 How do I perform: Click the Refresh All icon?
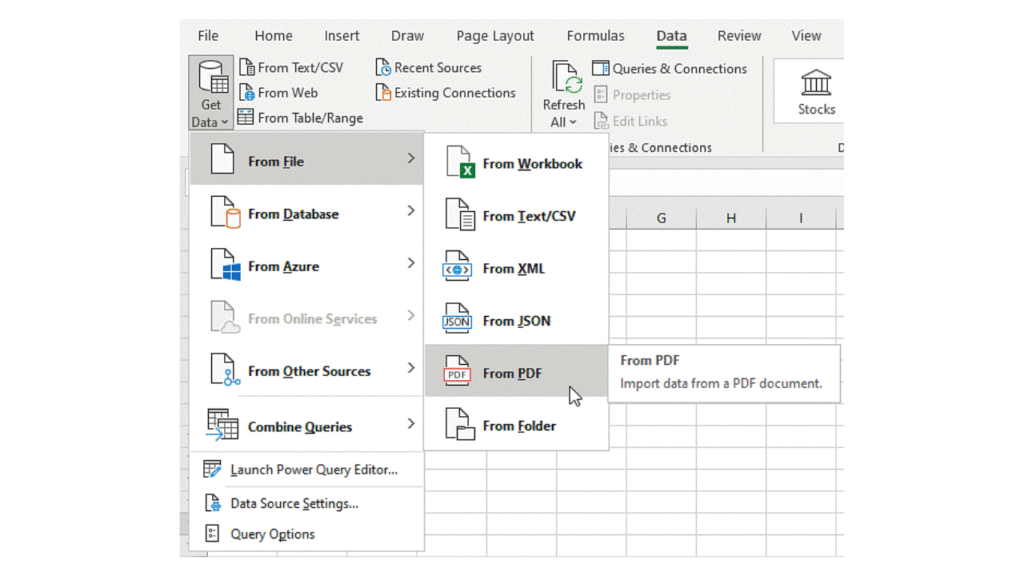tap(566, 77)
